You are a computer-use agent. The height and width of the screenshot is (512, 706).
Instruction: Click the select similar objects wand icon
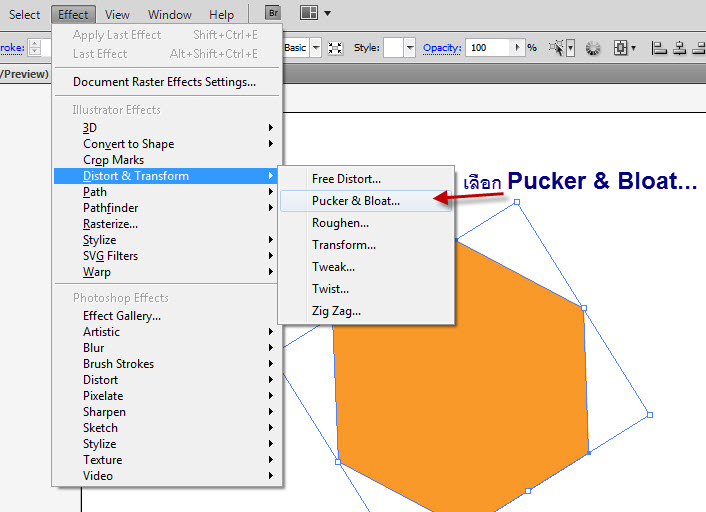click(558, 47)
